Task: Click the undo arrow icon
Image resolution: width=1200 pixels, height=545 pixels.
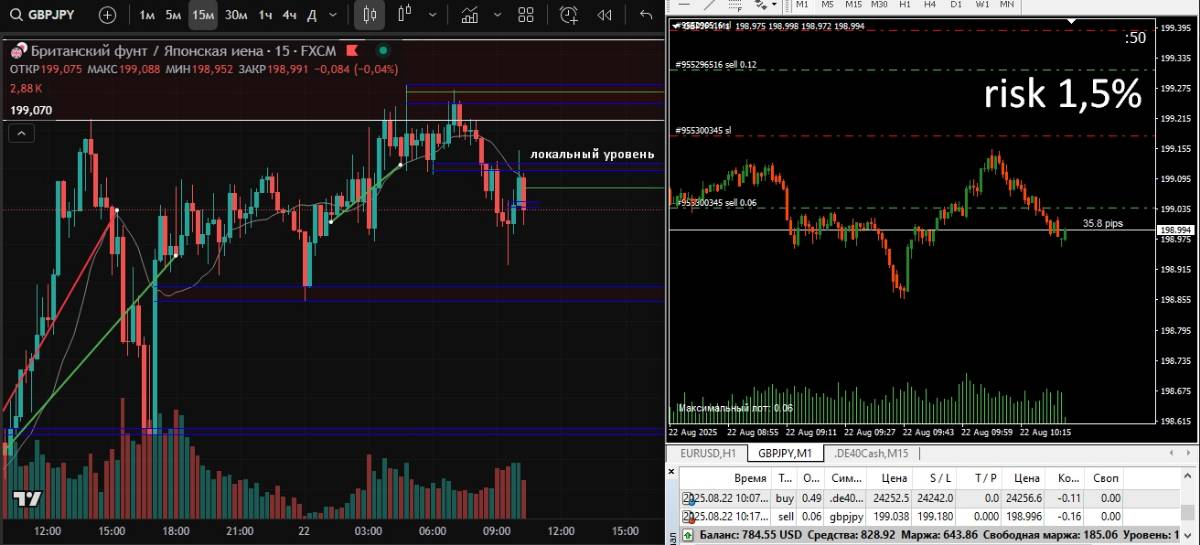Action: coord(645,15)
